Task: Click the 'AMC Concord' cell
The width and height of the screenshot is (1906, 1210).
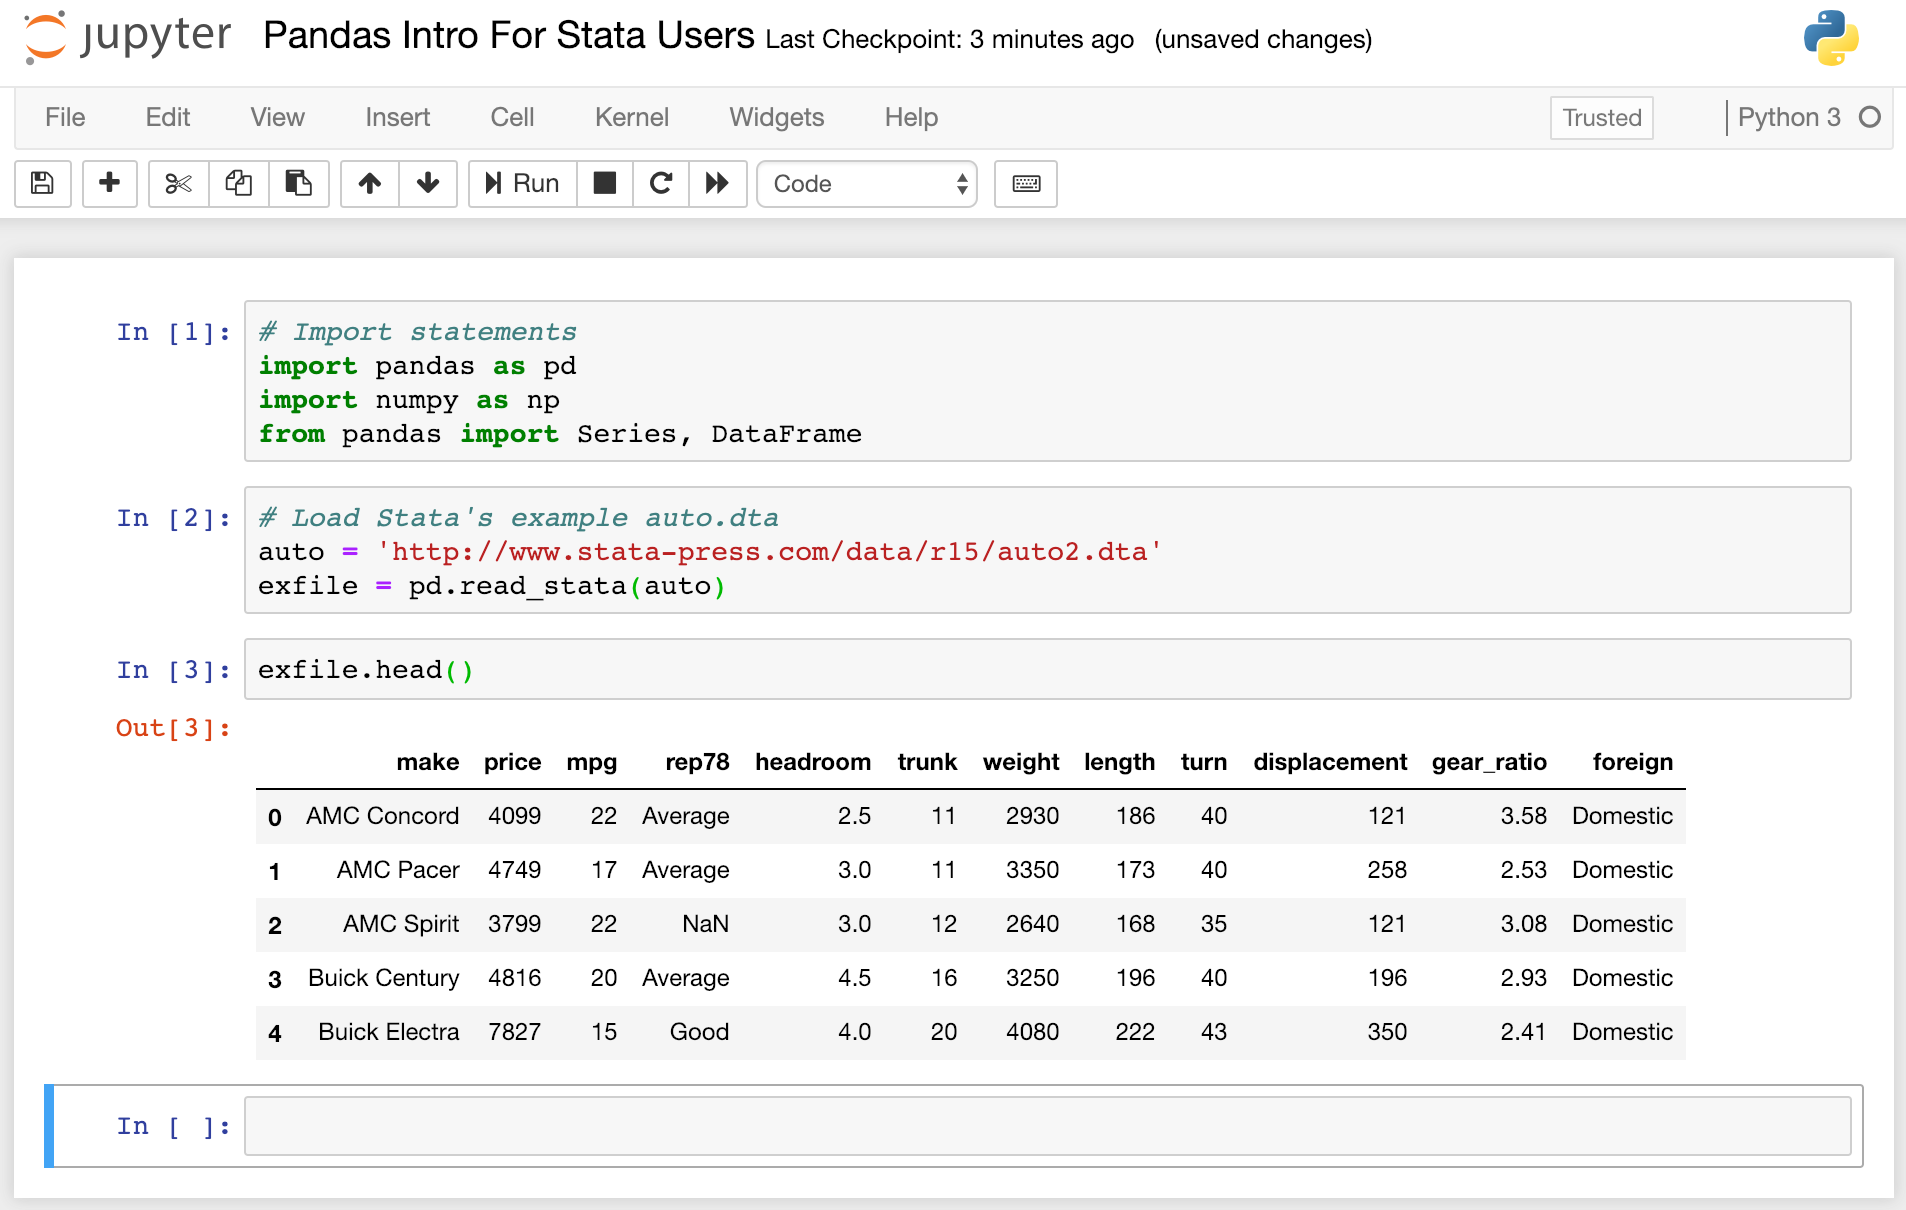Action: (x=382, y=816)
